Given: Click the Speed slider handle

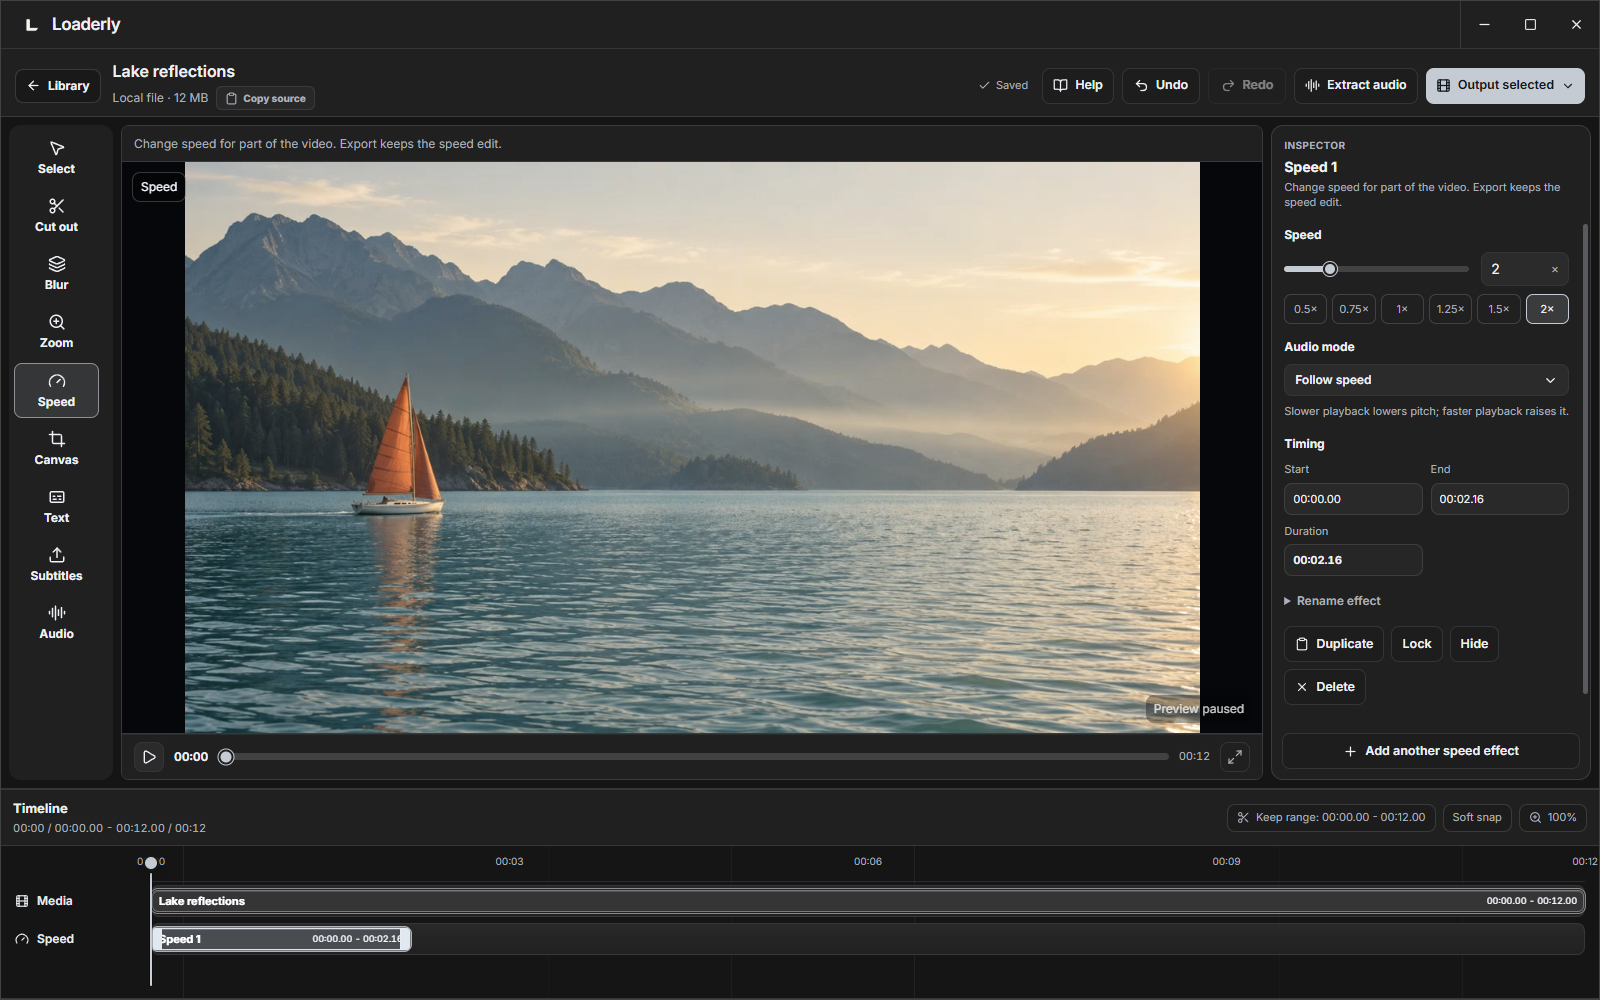Looking at the screenshot, I should point(1329,269).
